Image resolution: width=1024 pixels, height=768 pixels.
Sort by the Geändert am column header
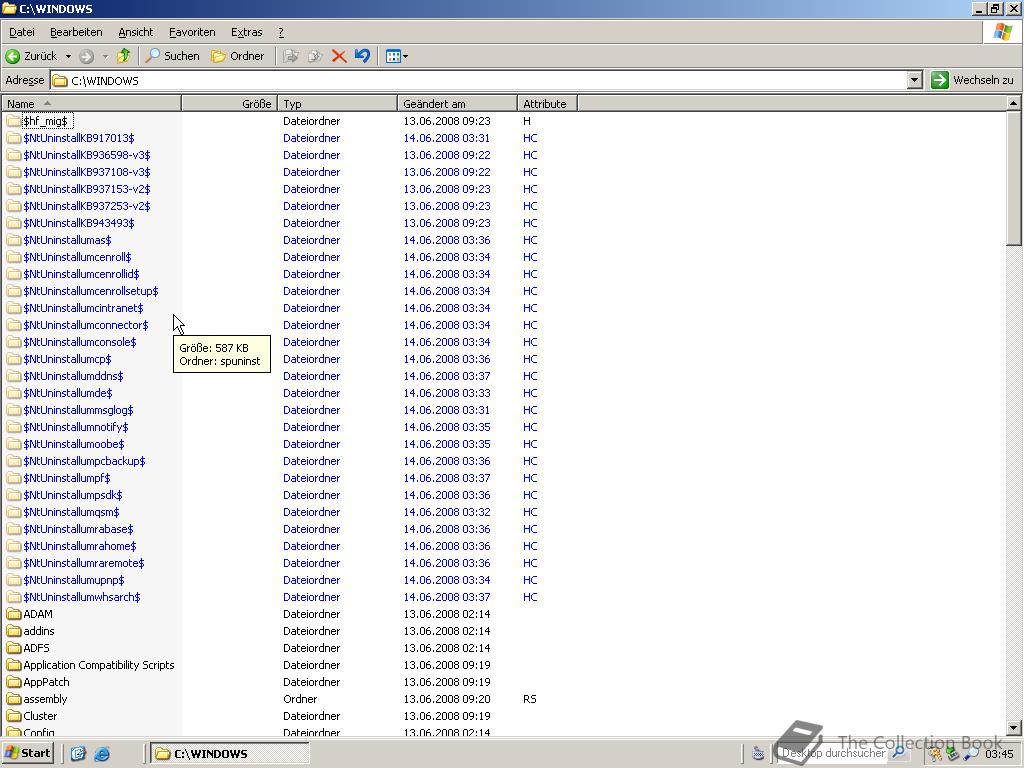[457, 103]
